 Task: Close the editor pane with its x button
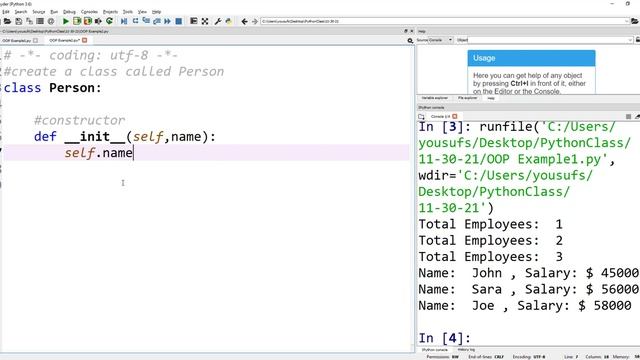point(411,31)
